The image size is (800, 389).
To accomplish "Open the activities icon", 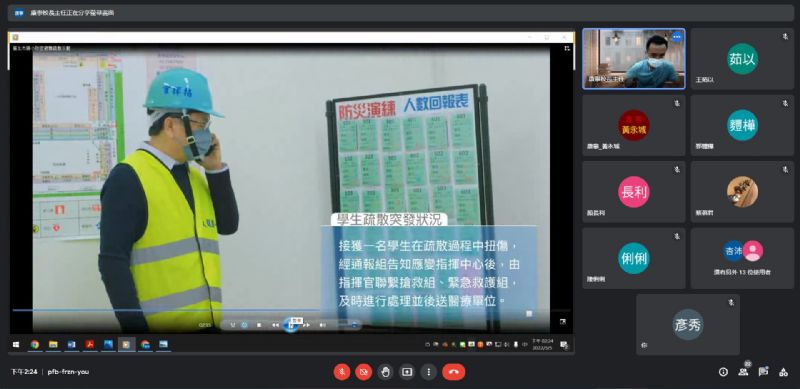I will 783,372.
